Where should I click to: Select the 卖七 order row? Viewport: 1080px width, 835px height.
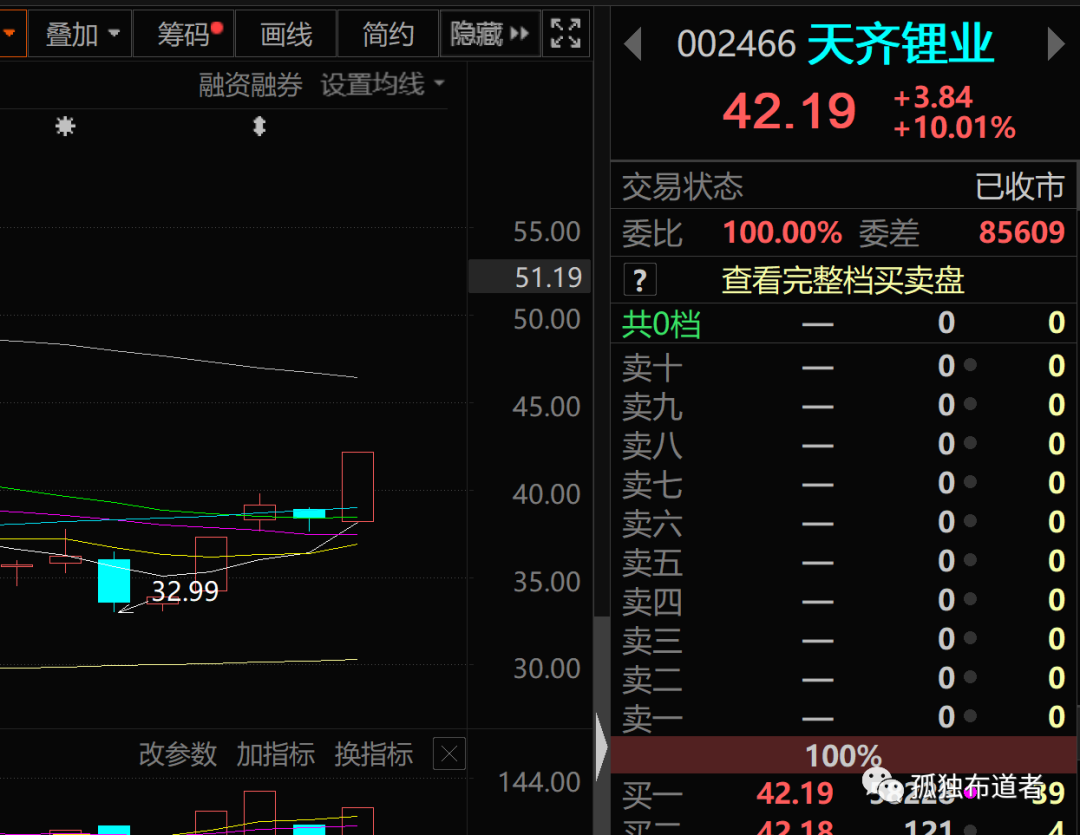(844, 483)
